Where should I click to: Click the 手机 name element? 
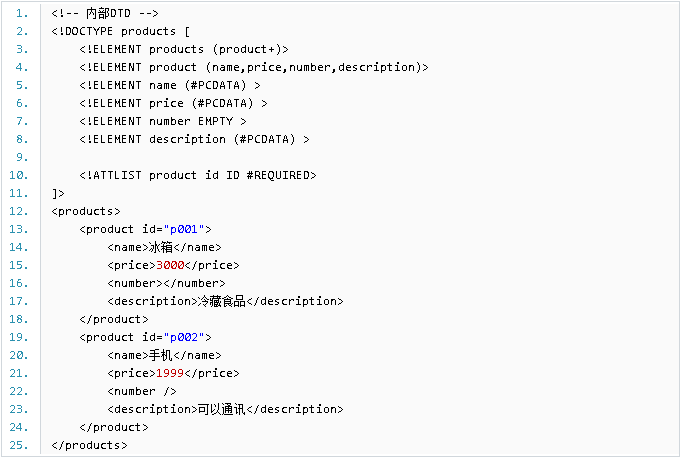pyautogui.click(x=164, y=356)
